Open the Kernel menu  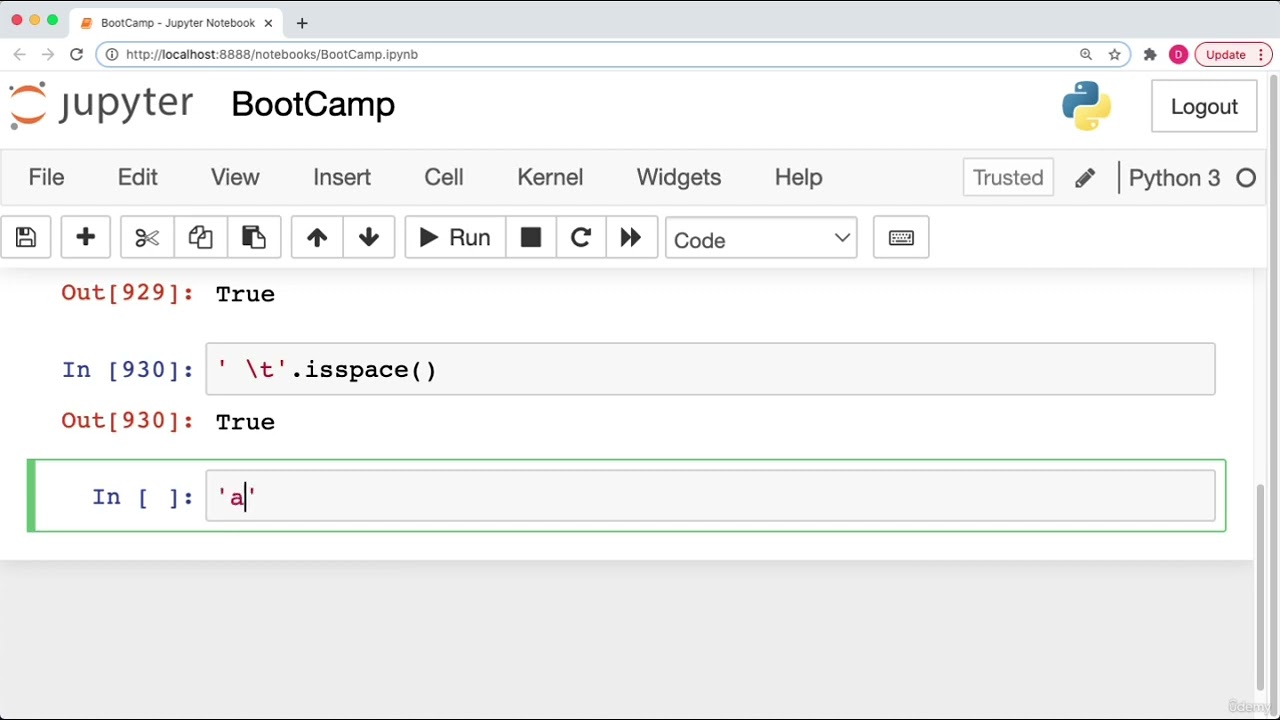pyautogui.click(x=550, y=177)
